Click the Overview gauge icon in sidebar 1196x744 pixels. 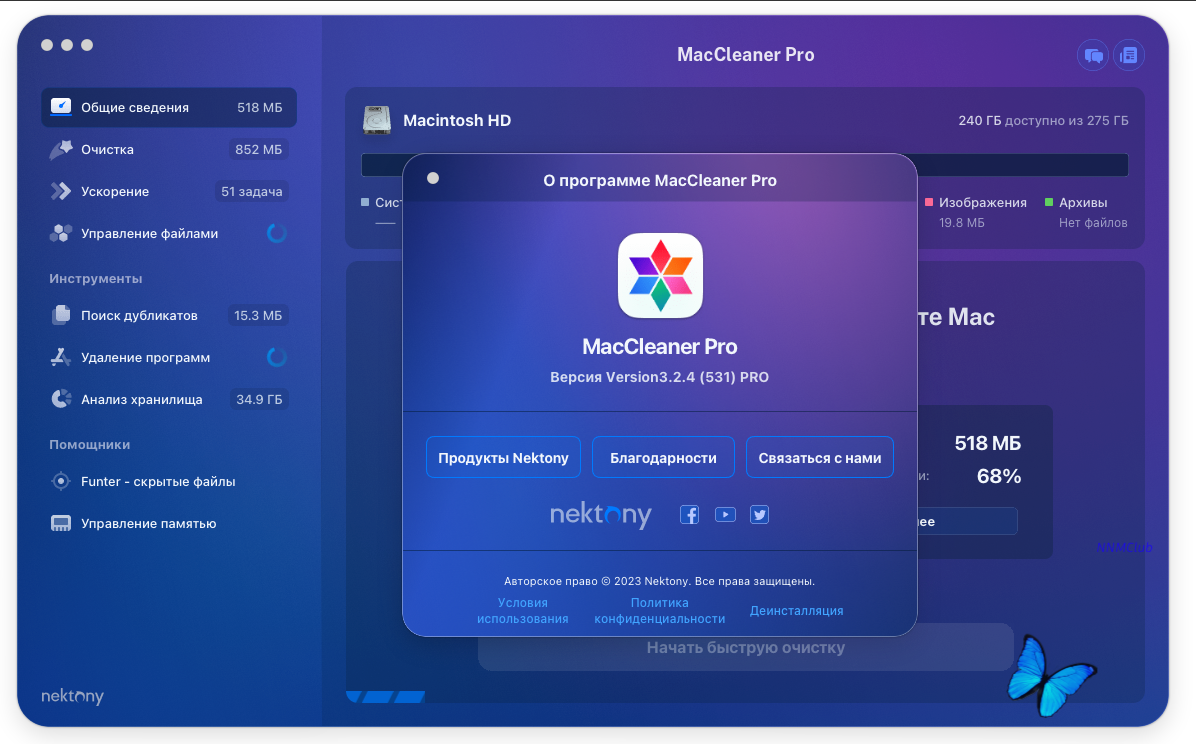(x=61, y=107)
